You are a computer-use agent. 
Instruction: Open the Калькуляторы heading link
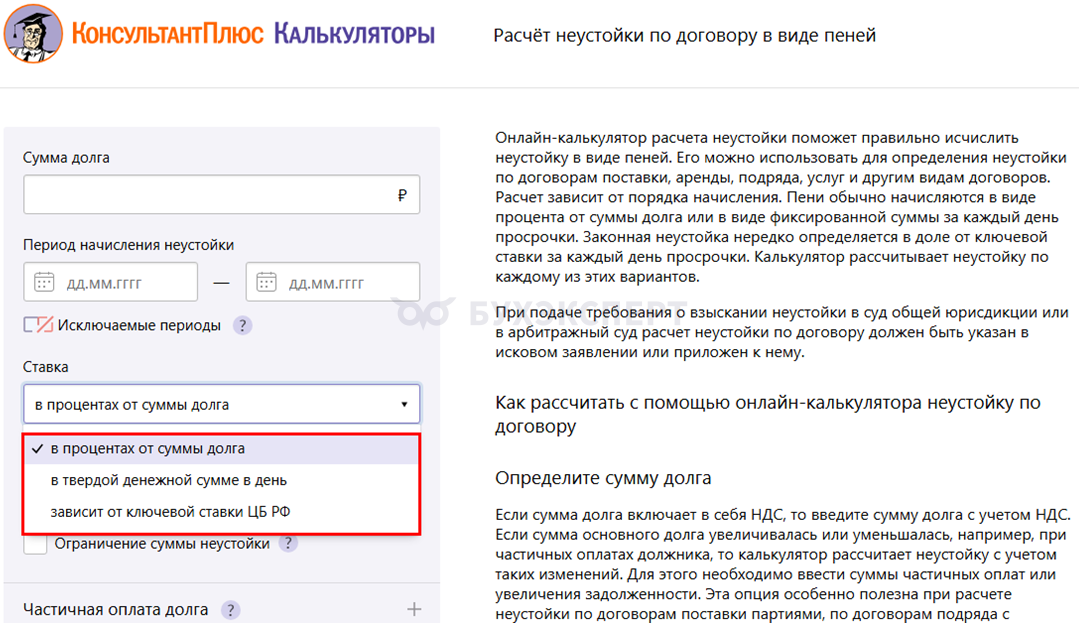click(x=354, y=34)
